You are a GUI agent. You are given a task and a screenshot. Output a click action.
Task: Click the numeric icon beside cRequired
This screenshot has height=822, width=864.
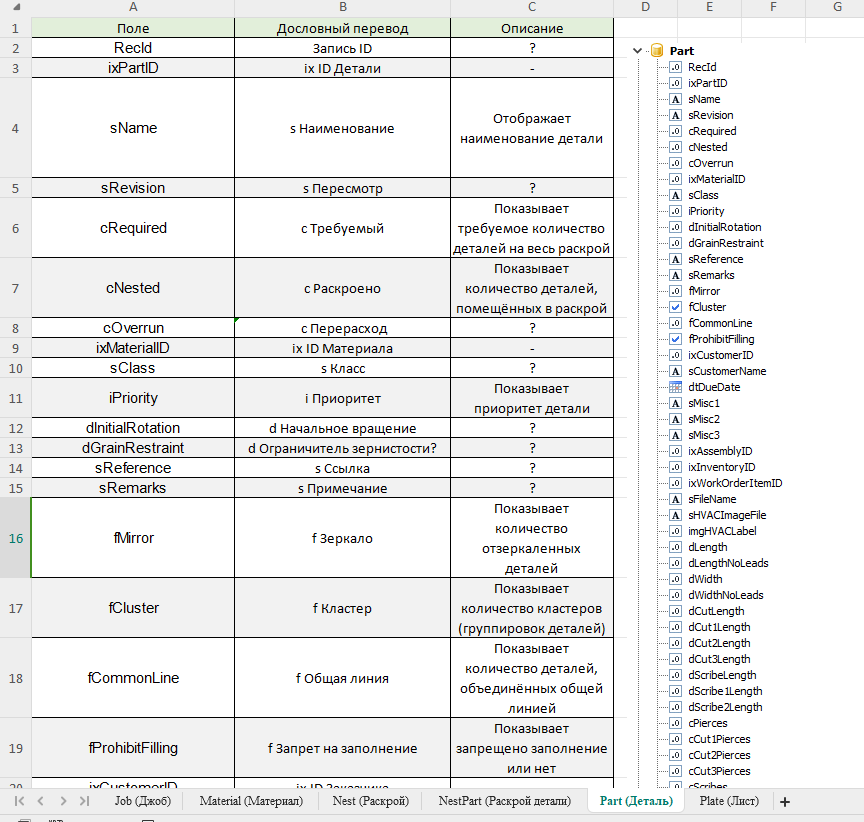tap(676, 131)
